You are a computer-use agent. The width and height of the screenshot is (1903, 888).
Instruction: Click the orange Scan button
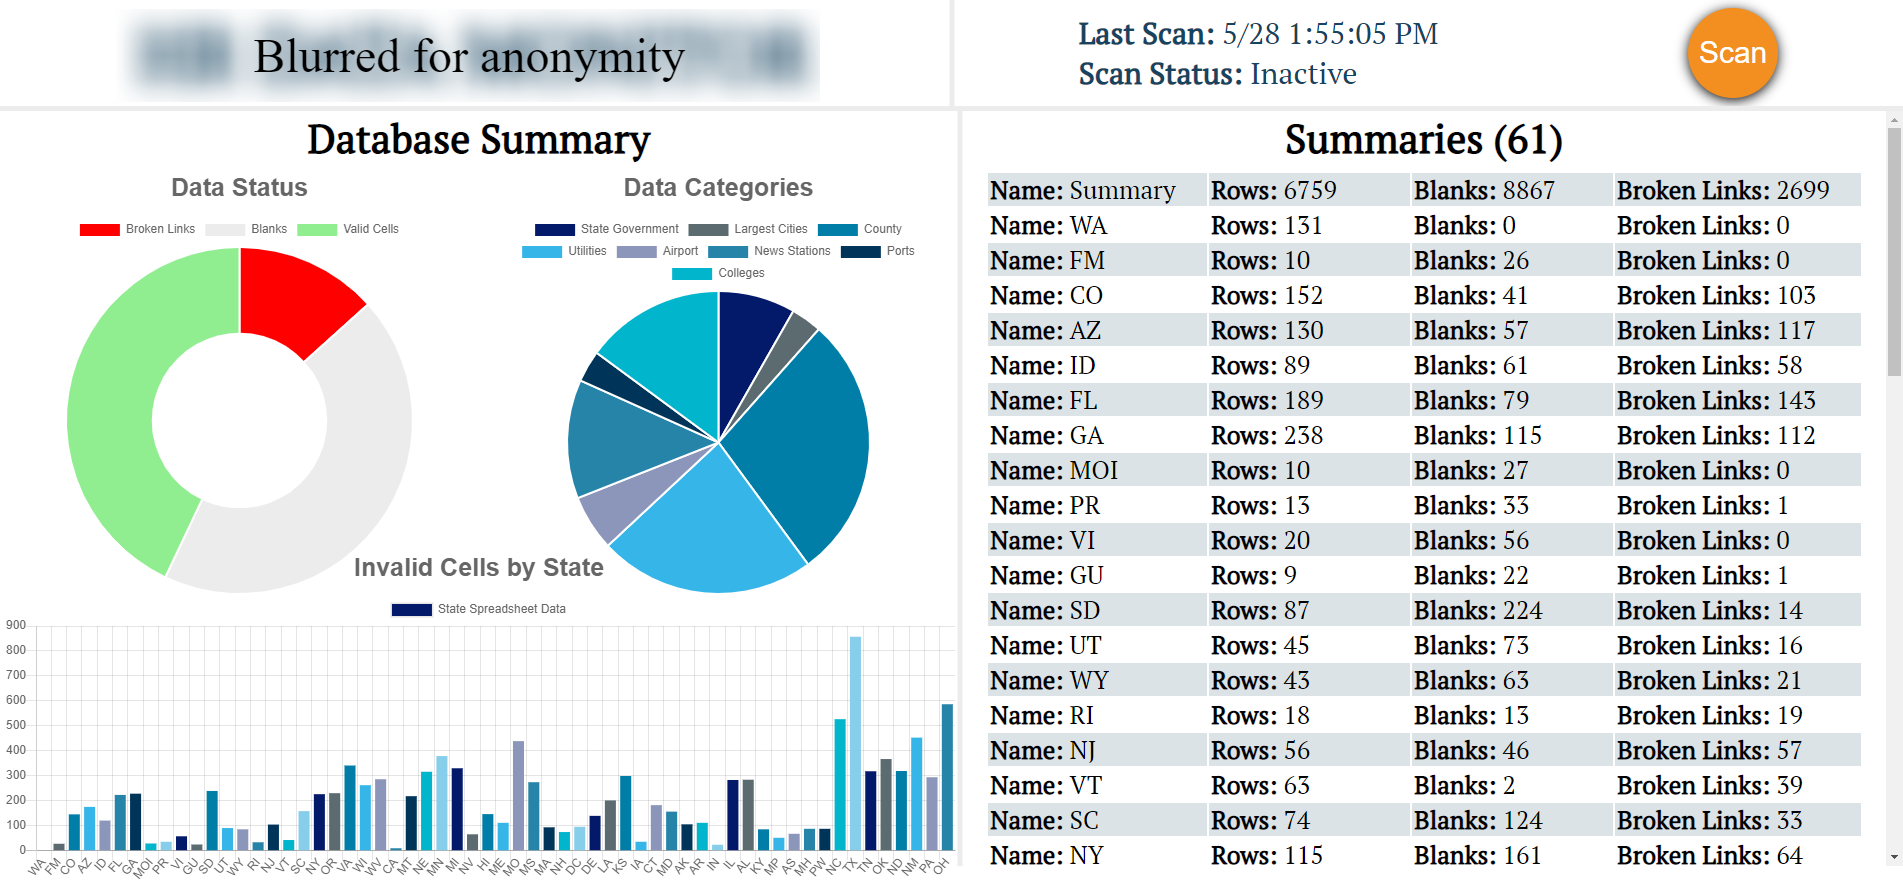coord(1731,53)
